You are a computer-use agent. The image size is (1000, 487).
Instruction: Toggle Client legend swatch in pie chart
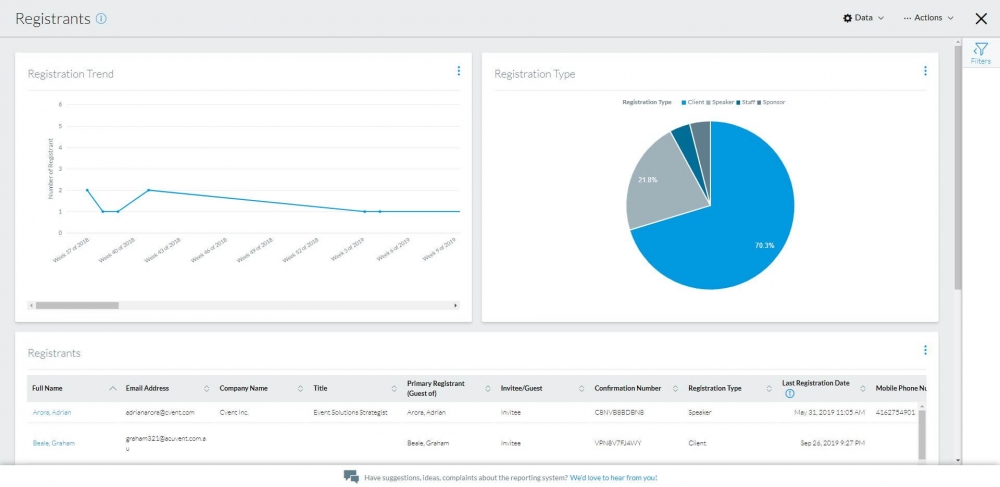684,102
